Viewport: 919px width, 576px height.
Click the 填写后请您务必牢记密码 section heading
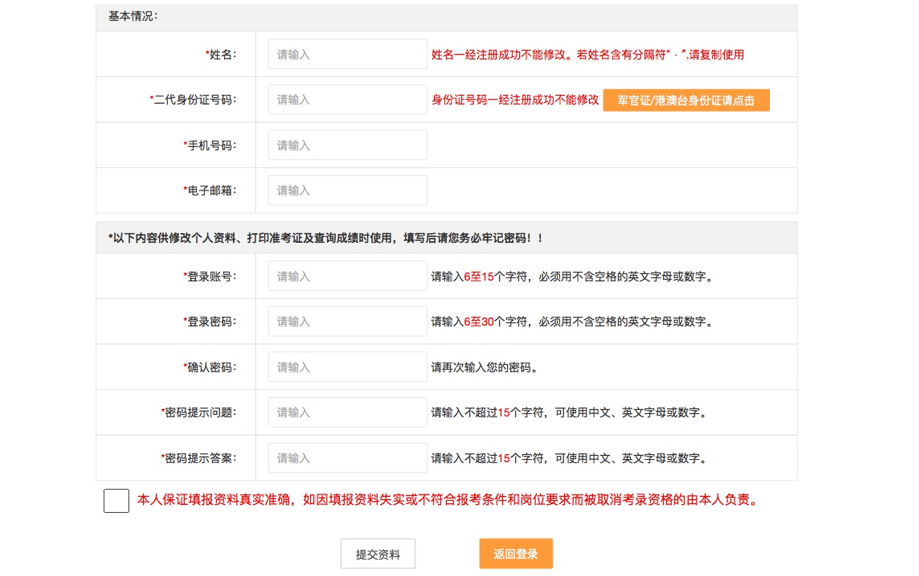325,238
